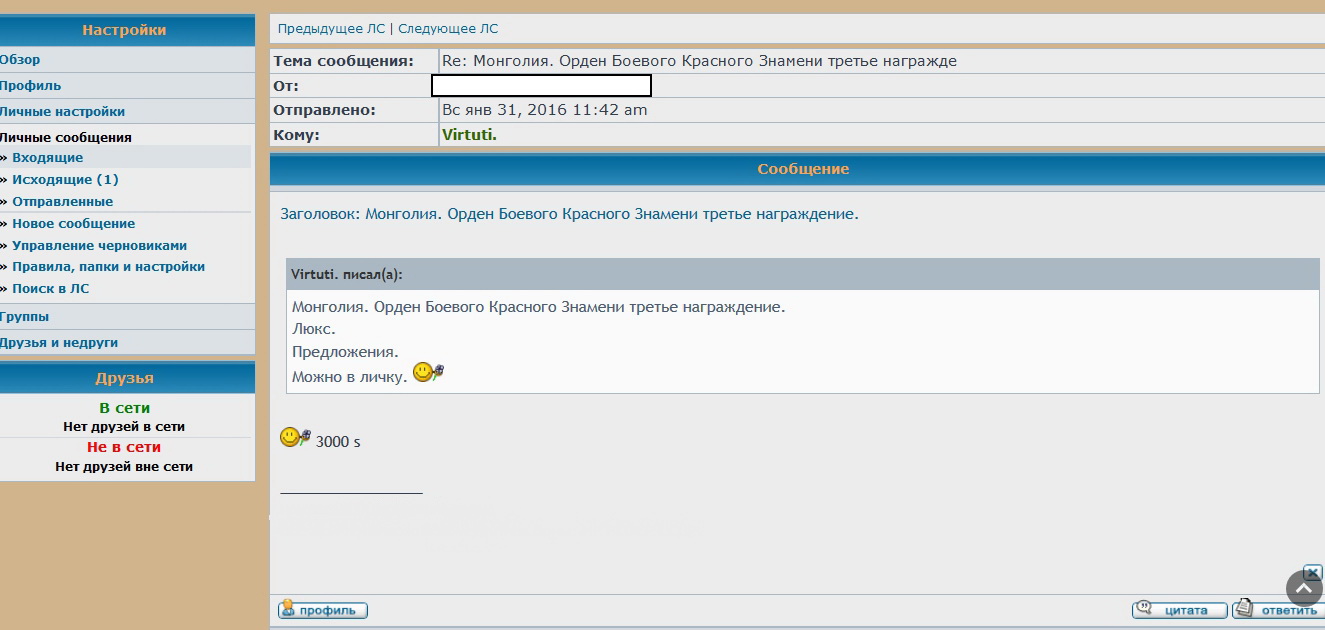Open Поиск в ЛС

(x=50, y=289)
